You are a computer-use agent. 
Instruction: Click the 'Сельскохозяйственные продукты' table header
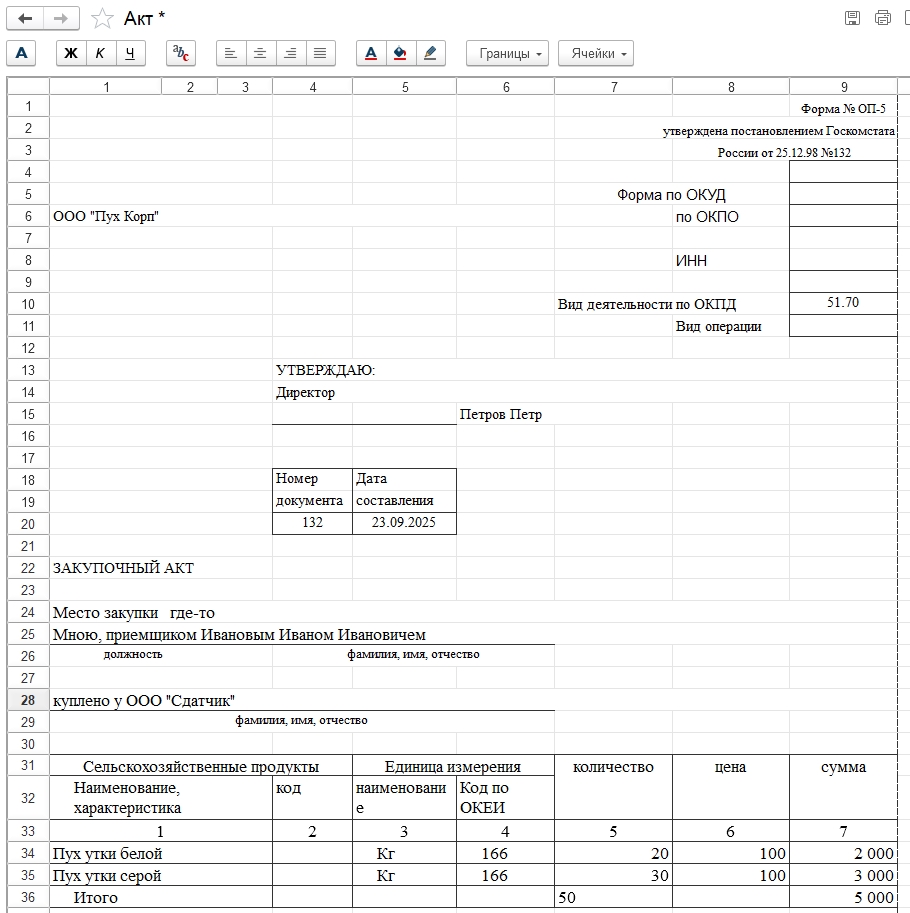201,766
